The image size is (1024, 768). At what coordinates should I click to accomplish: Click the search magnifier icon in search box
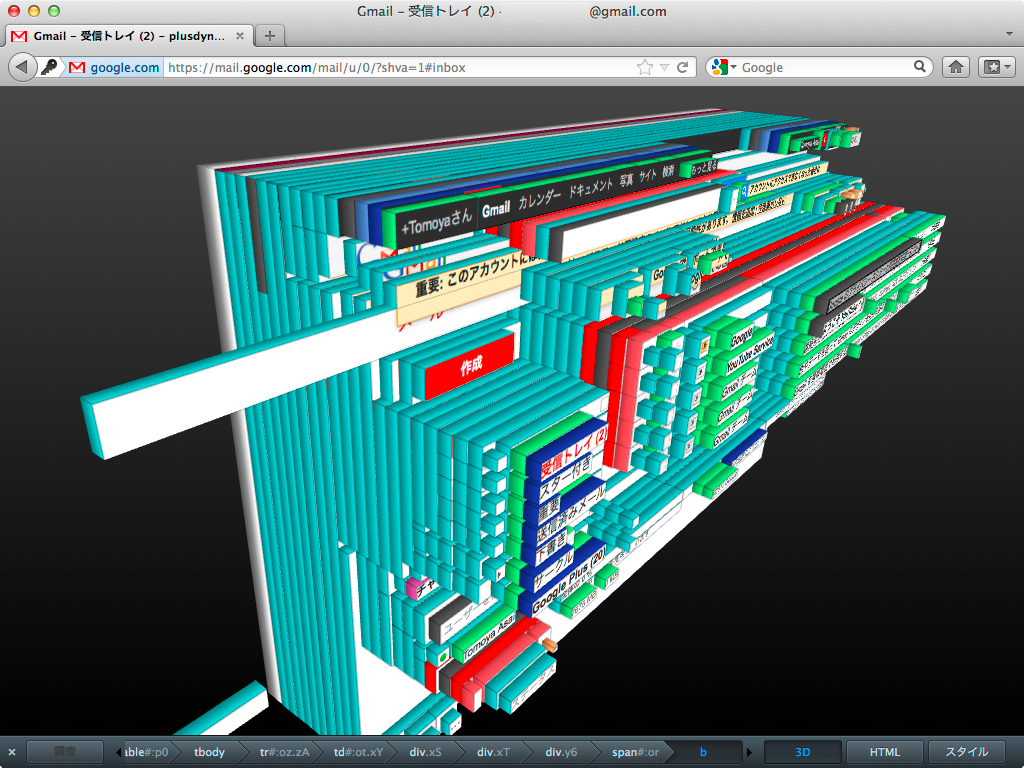point(920,67)
